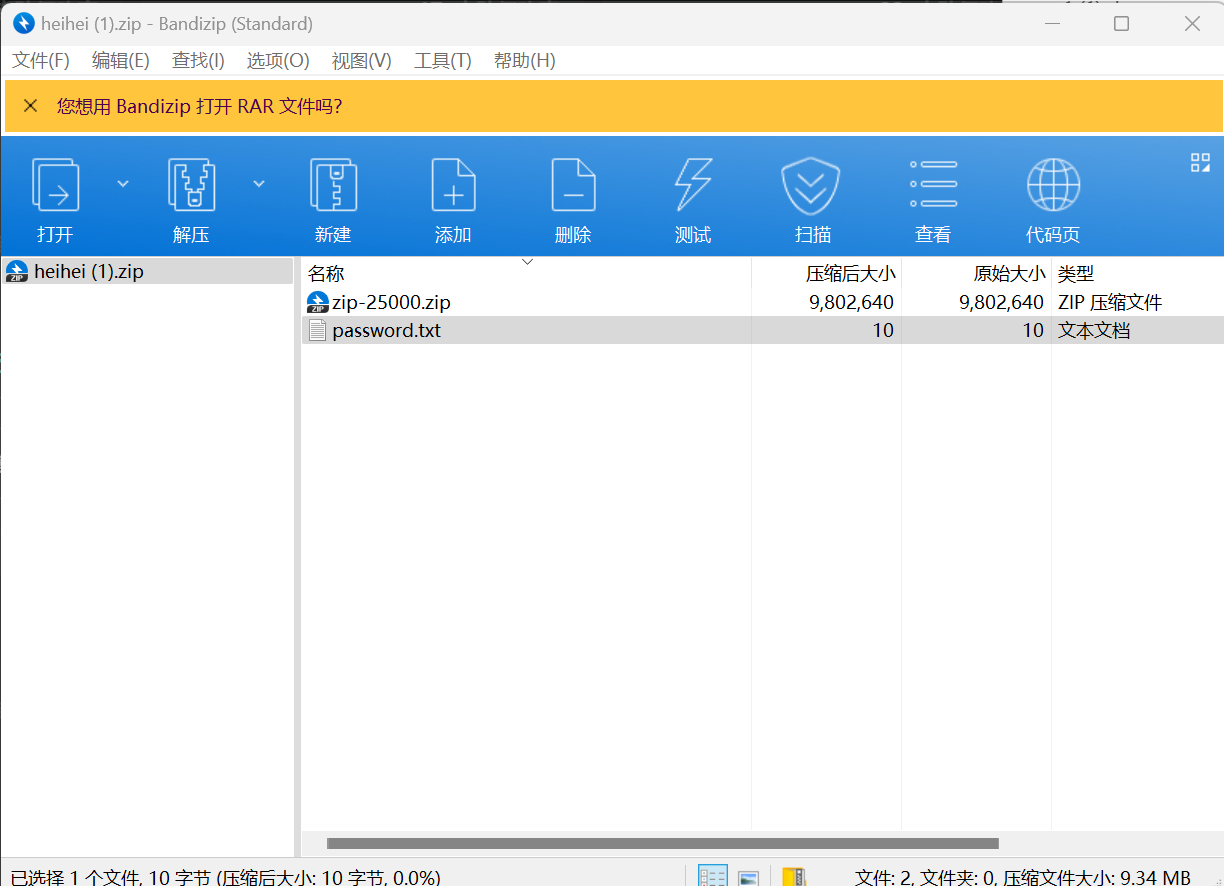Click the Code page (代码页) globe icon
This screenshot has width=1224, height=886.
pyautogui.click(x=1053, y=185)
